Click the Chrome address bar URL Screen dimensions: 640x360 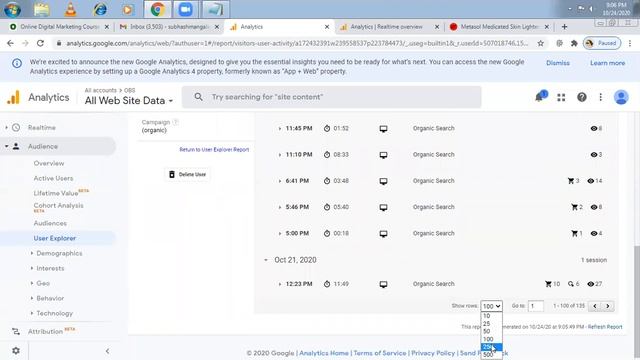(297, 43)
